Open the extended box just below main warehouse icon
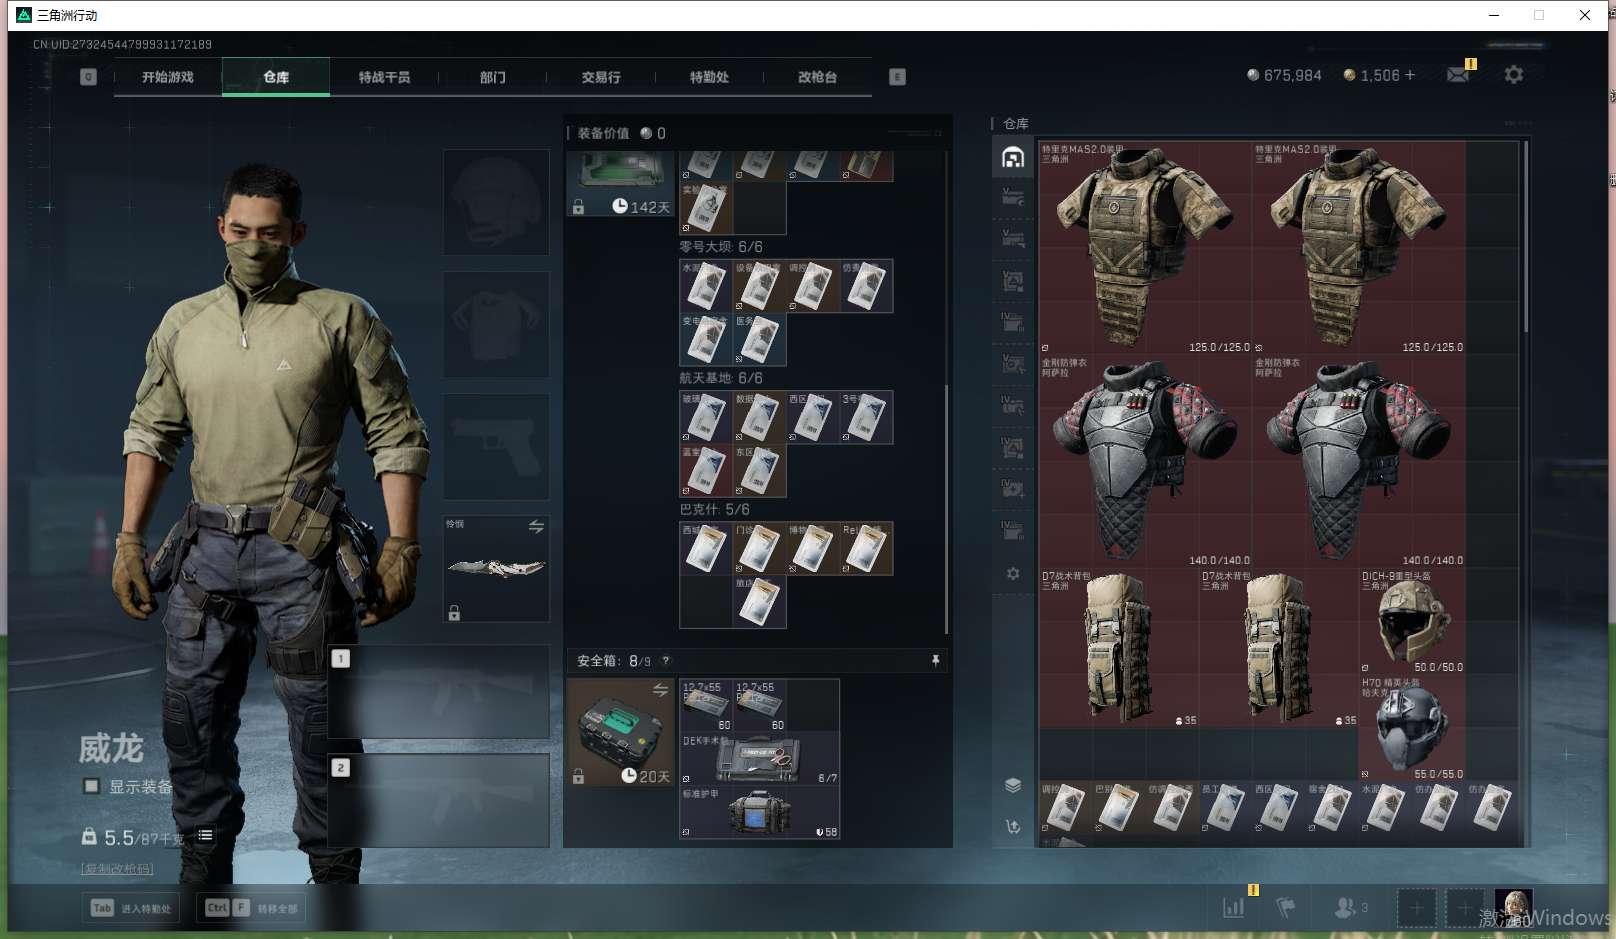The image size is (1616, 939). click(1013, 198)
